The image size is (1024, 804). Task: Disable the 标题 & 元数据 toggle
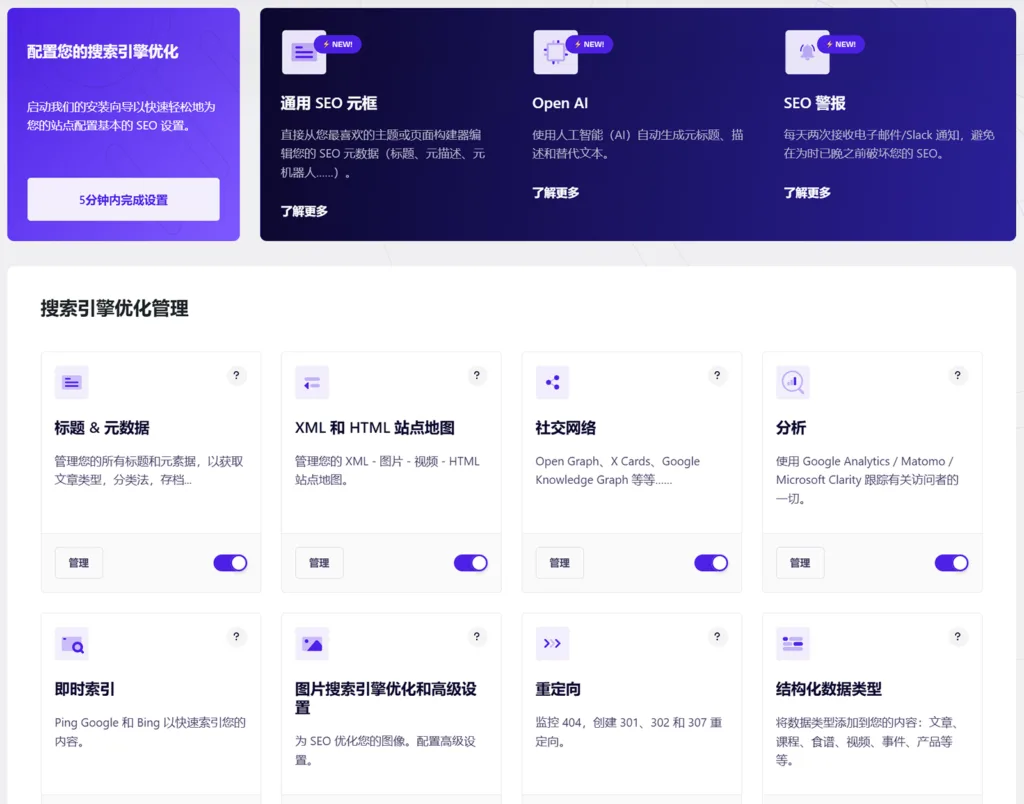(x=230, y=563)
